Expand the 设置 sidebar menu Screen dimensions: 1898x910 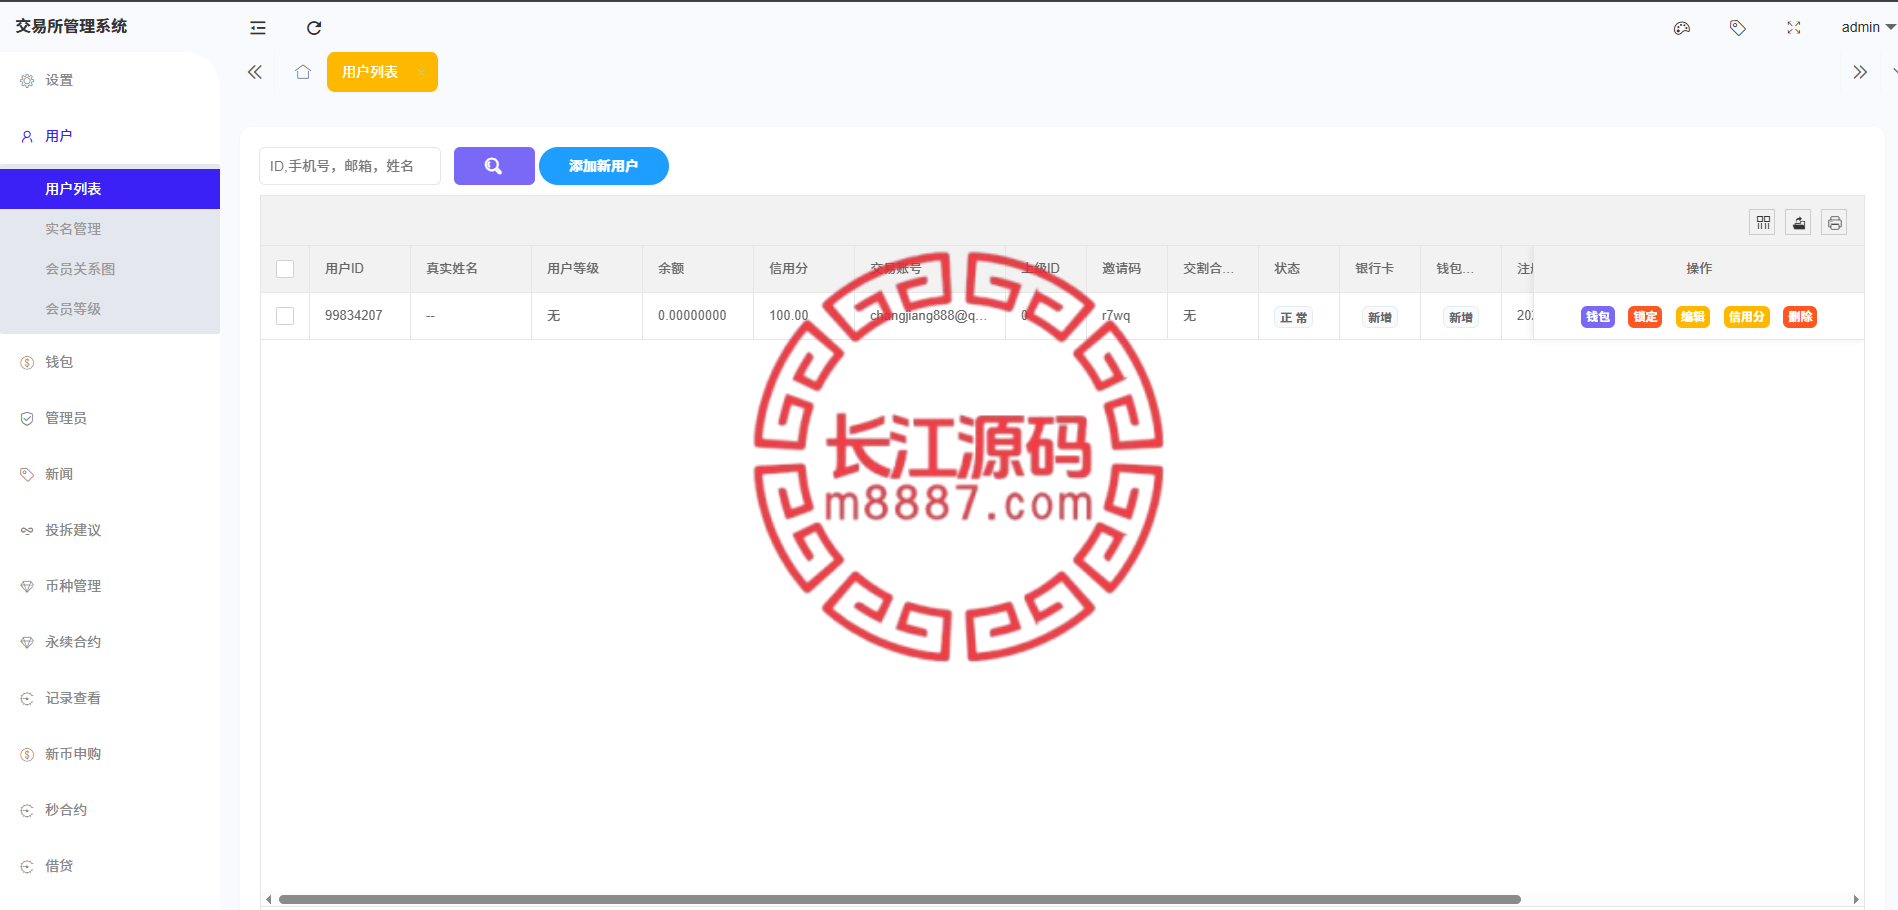[110, 80]
